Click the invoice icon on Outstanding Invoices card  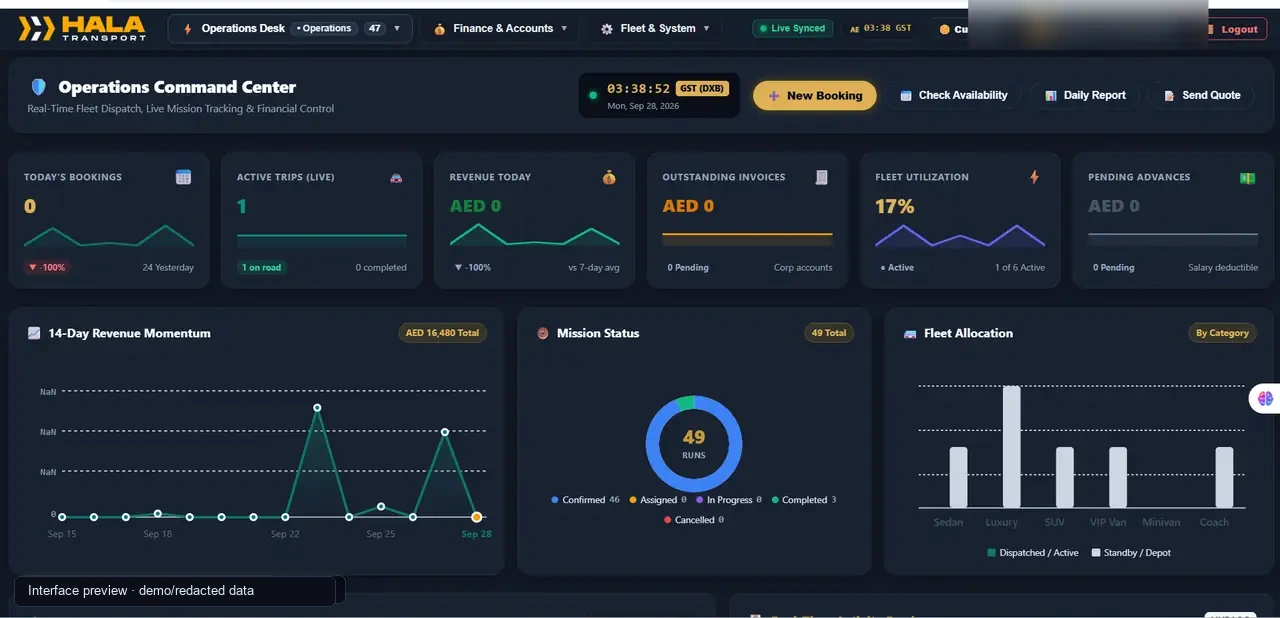(822, 177)
